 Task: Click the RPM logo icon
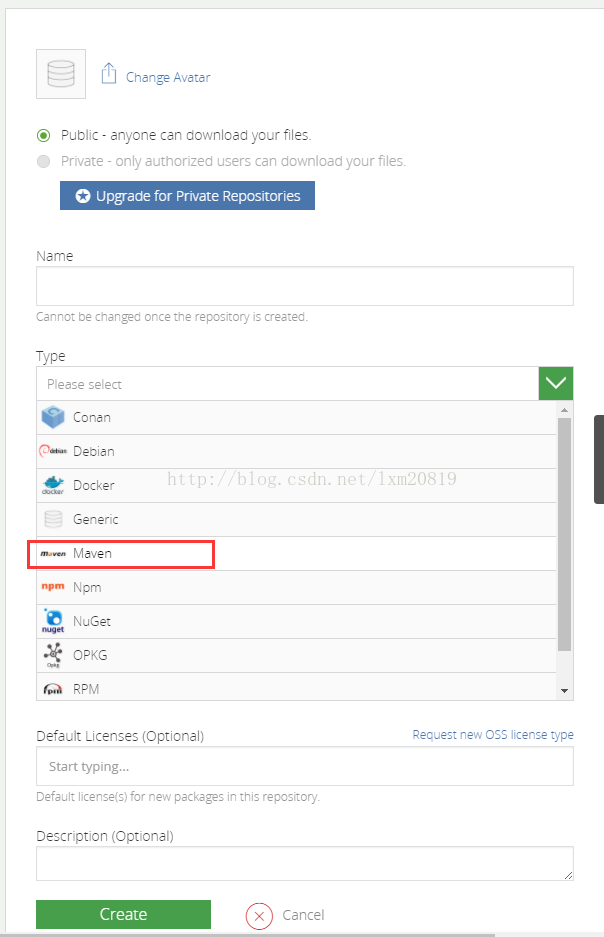point(53,689)
